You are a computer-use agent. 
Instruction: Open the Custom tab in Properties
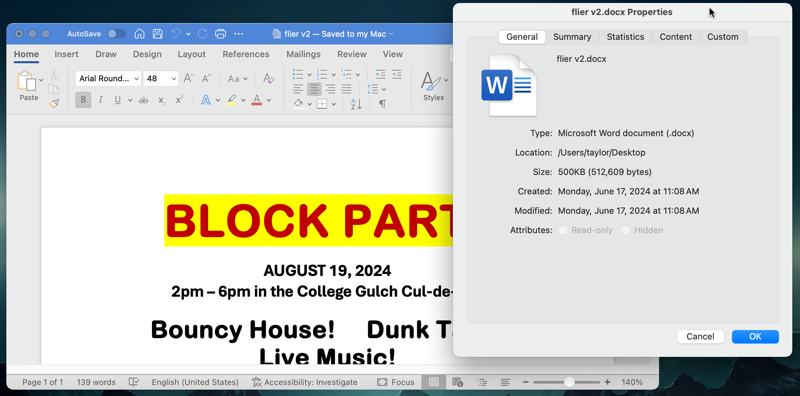tap(722, 37)
